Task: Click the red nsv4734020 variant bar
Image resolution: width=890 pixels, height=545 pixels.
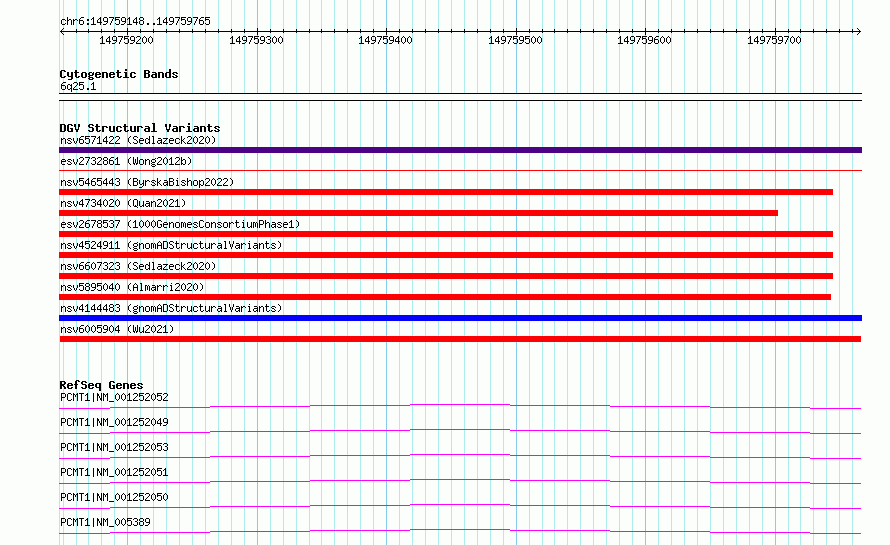Action: tap(418, 213)
